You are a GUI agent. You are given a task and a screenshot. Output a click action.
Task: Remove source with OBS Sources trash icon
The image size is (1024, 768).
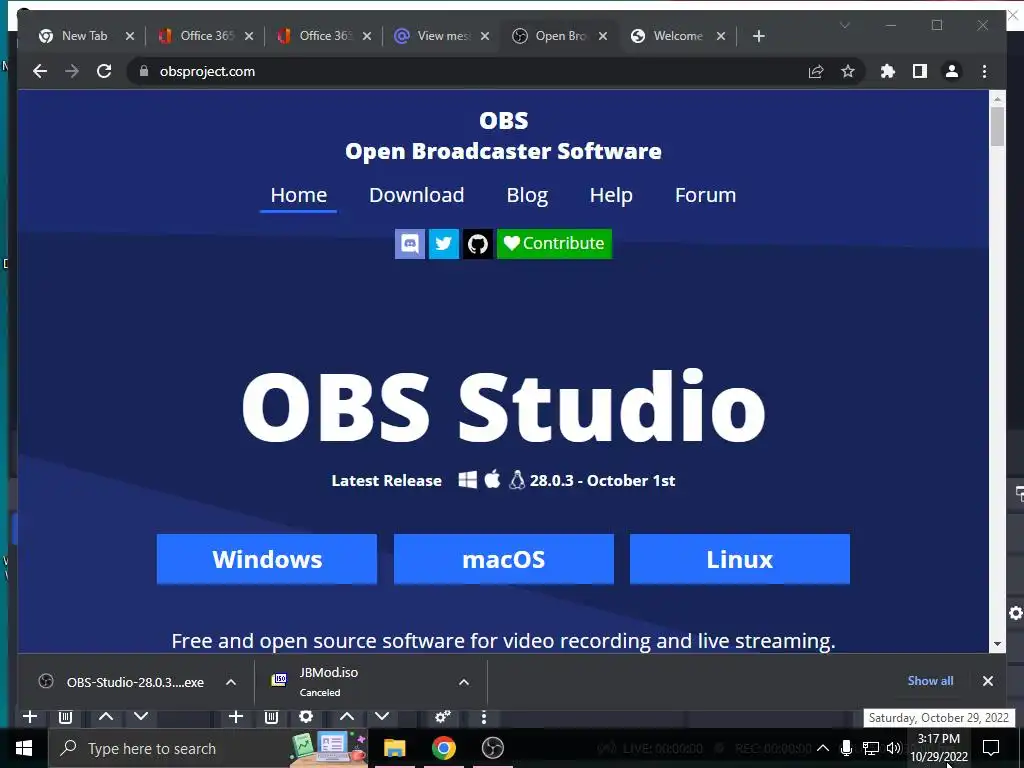pyautogui.click(x=271, y=716)
